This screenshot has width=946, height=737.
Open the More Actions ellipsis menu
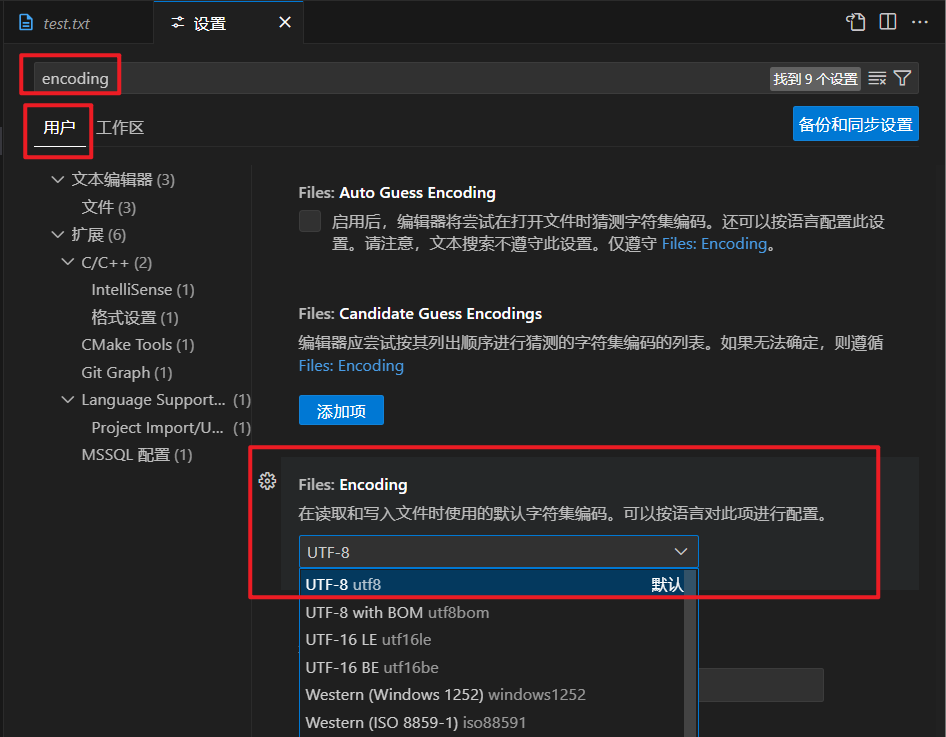(920, 22)
